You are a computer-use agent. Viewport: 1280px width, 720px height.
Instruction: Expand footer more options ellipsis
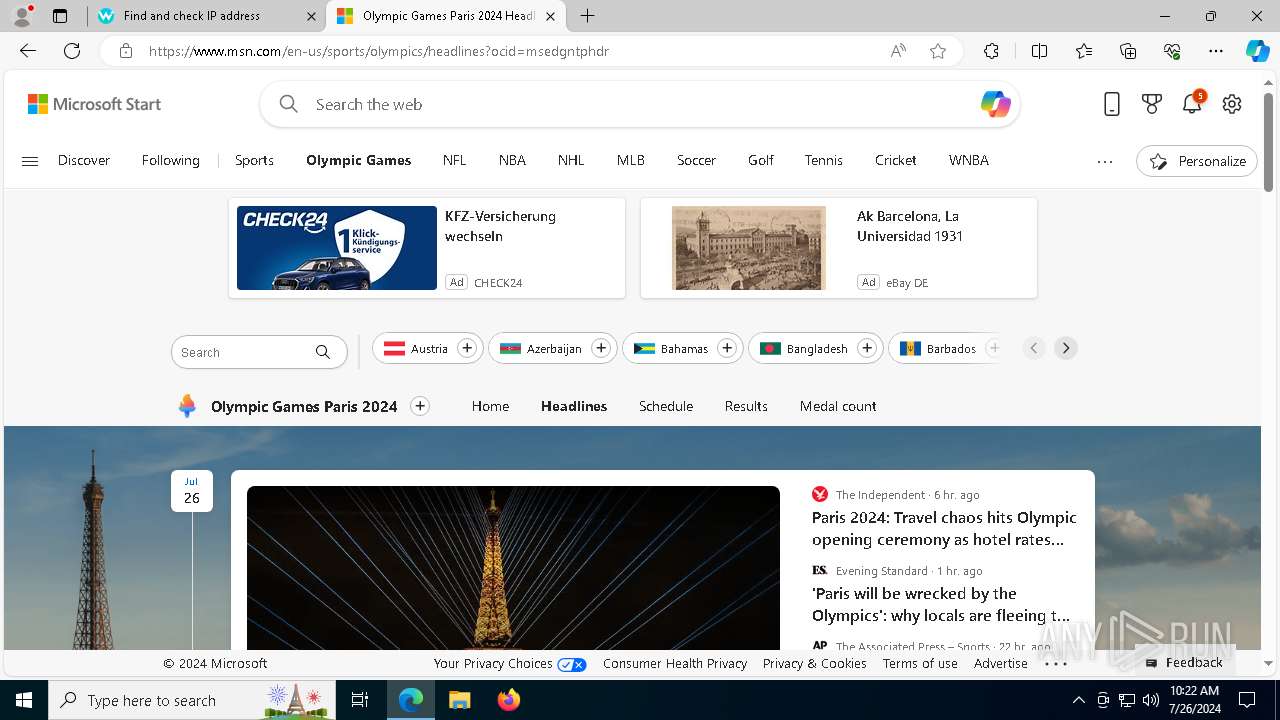point(1056,663)
